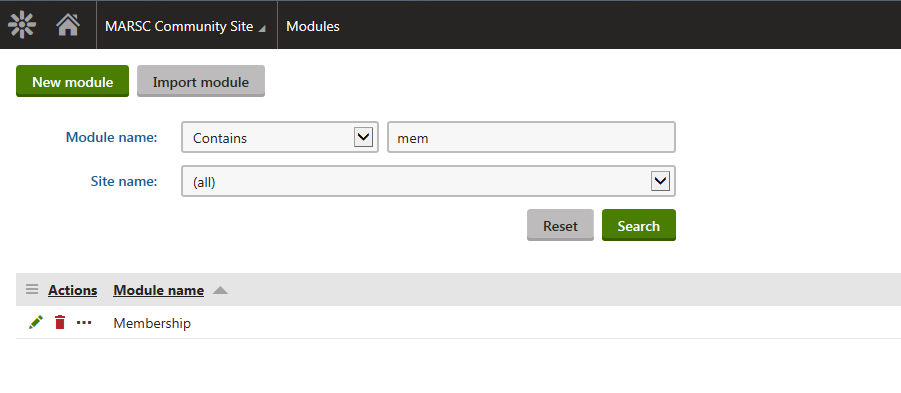Focus the module name text field
The height and width of the screenshot is (393, 901).
coord(531,137)
